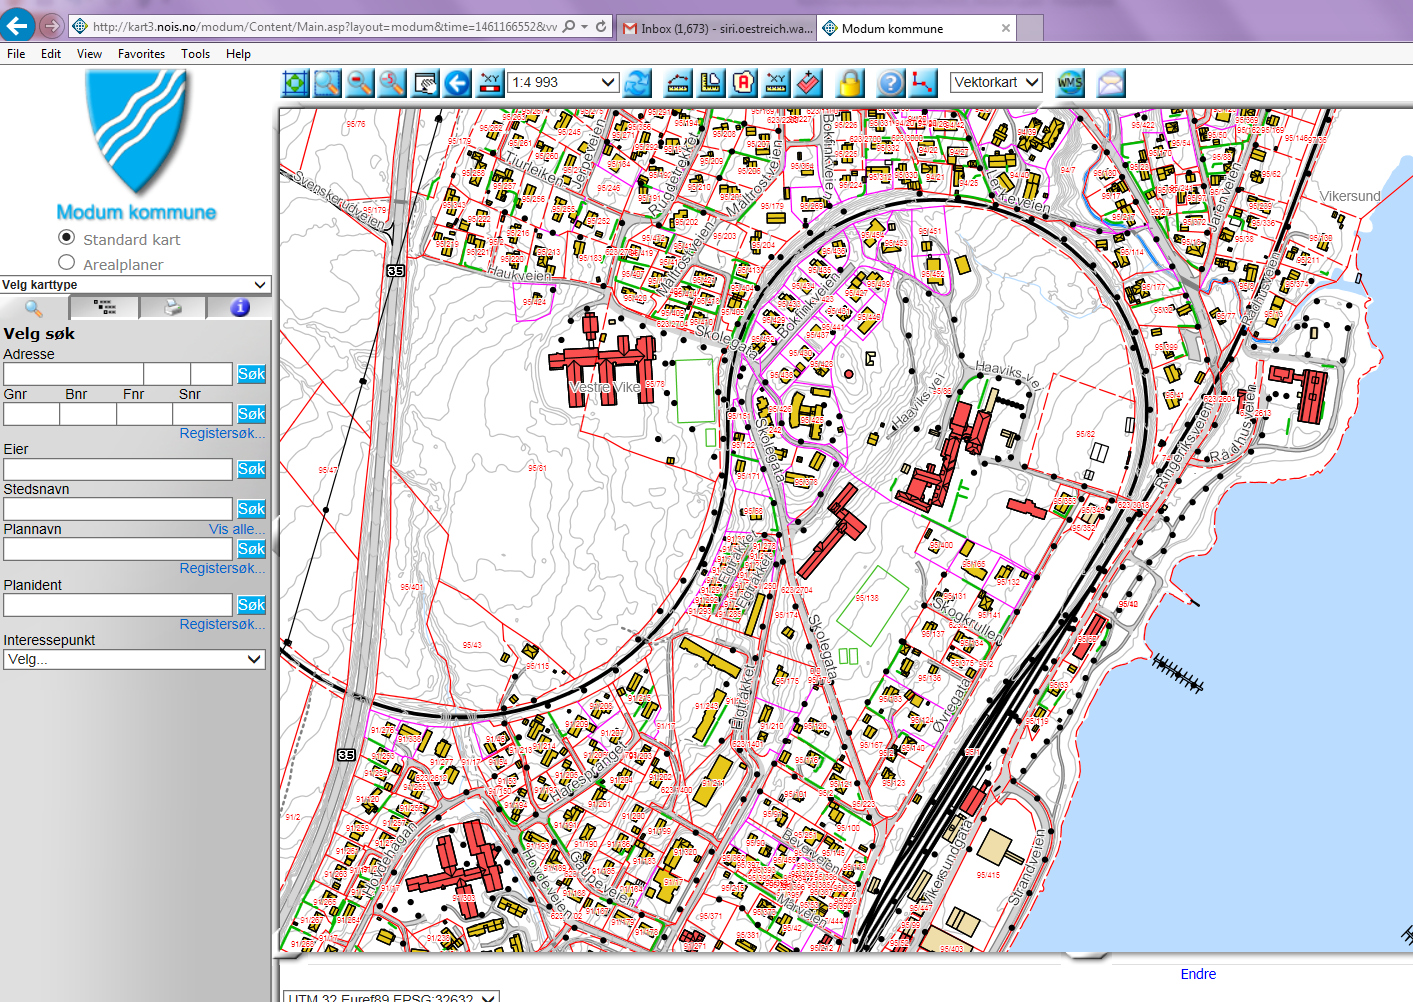The width and height of the screenshot is (1413, 1002).
Task: Click the red eraser/clear drawings icon
Action: point(808,83)
